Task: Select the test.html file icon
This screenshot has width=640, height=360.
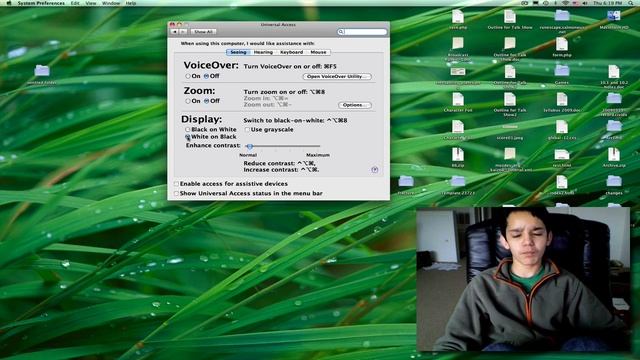Action: coord(562,155)
